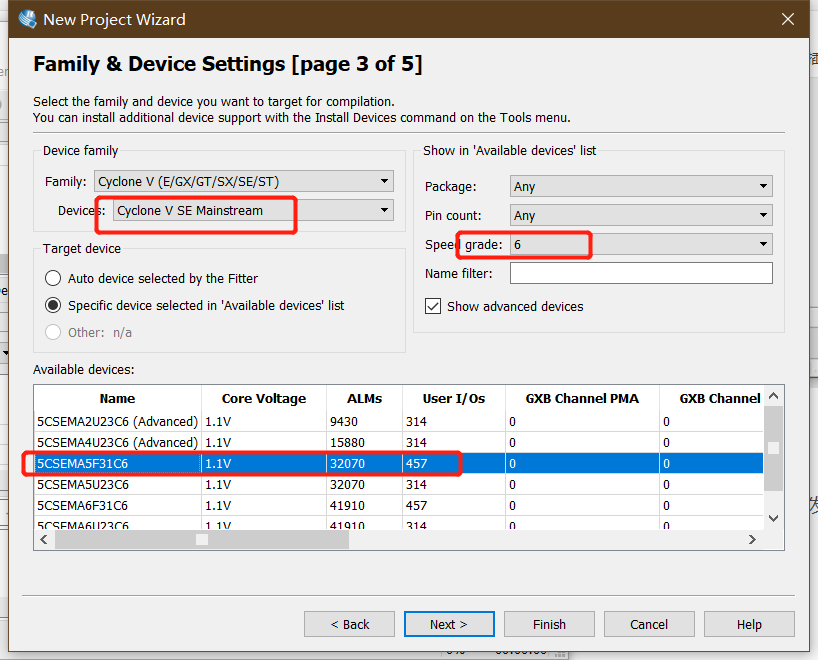Click the horizontal scrollbar thumb of device list

tap(202, 539)
